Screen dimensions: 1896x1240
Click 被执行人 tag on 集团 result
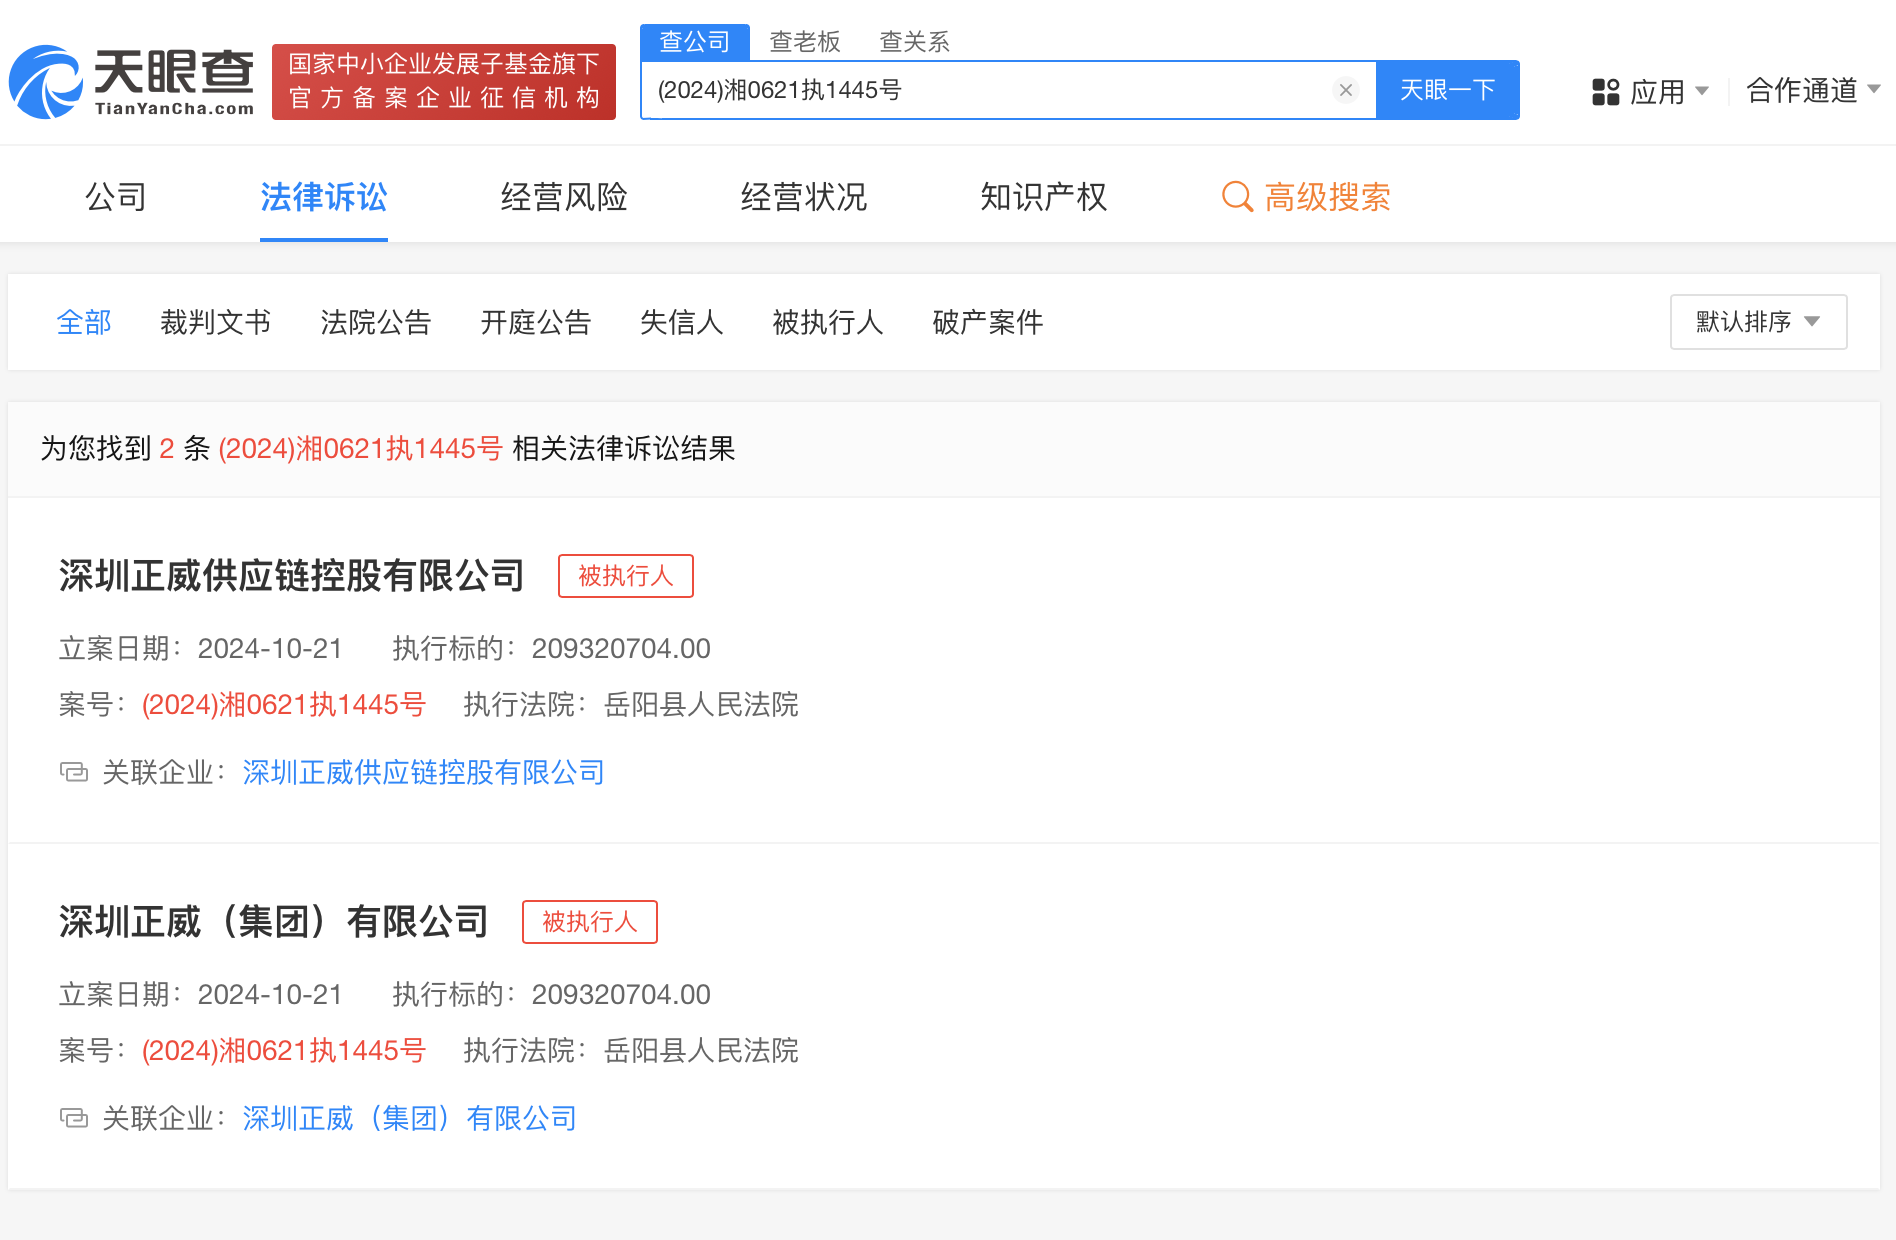point(590,922)
